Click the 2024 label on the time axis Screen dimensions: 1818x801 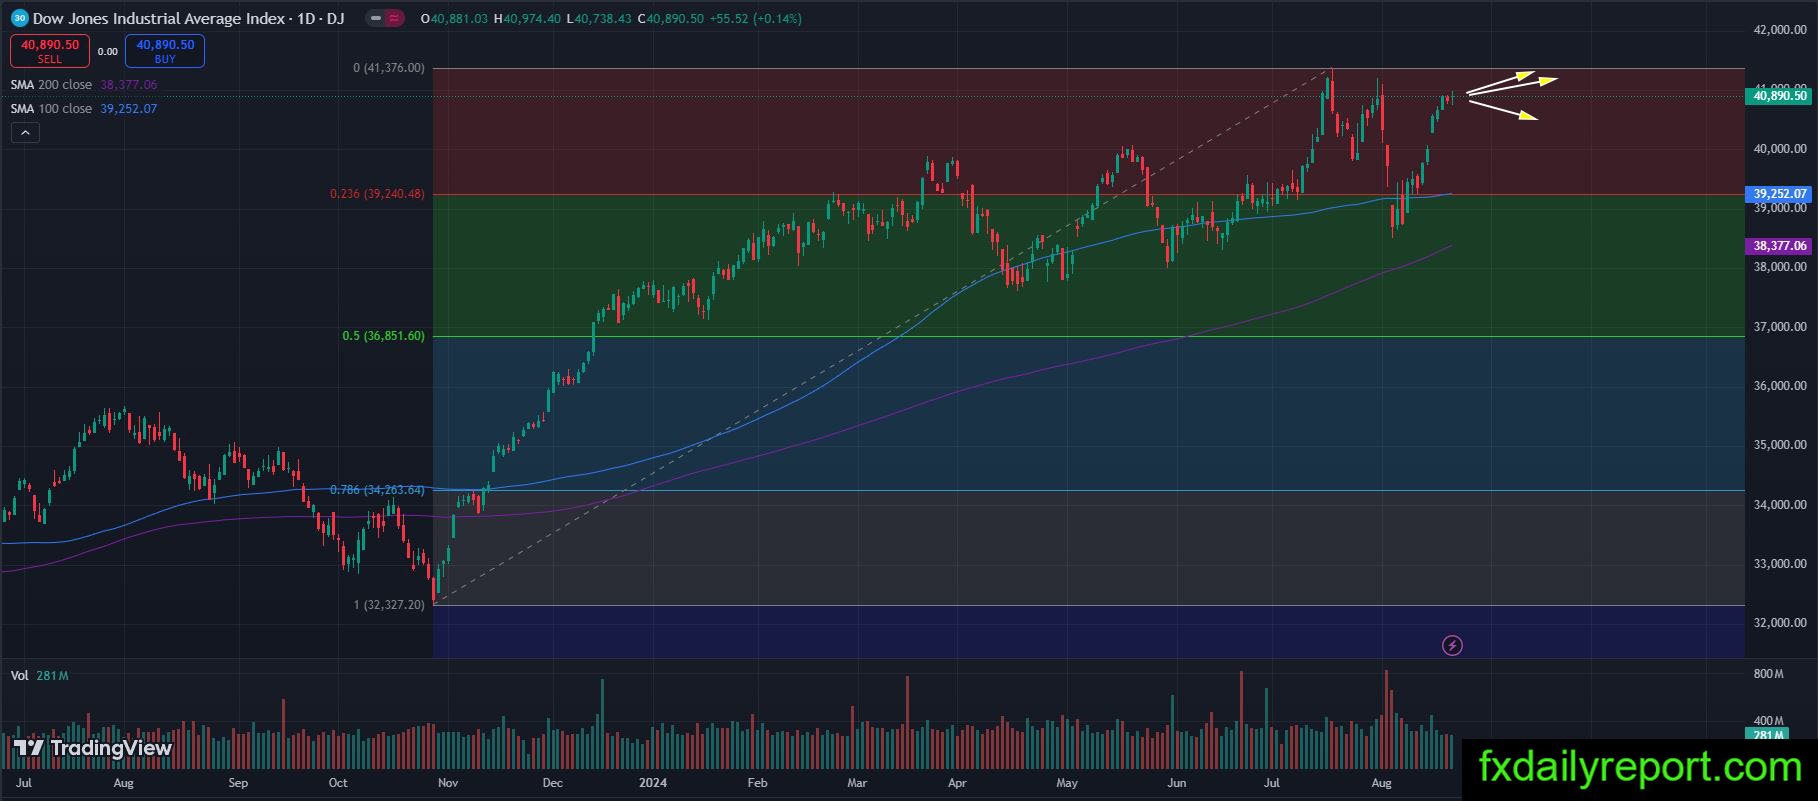tap(653, 783)
